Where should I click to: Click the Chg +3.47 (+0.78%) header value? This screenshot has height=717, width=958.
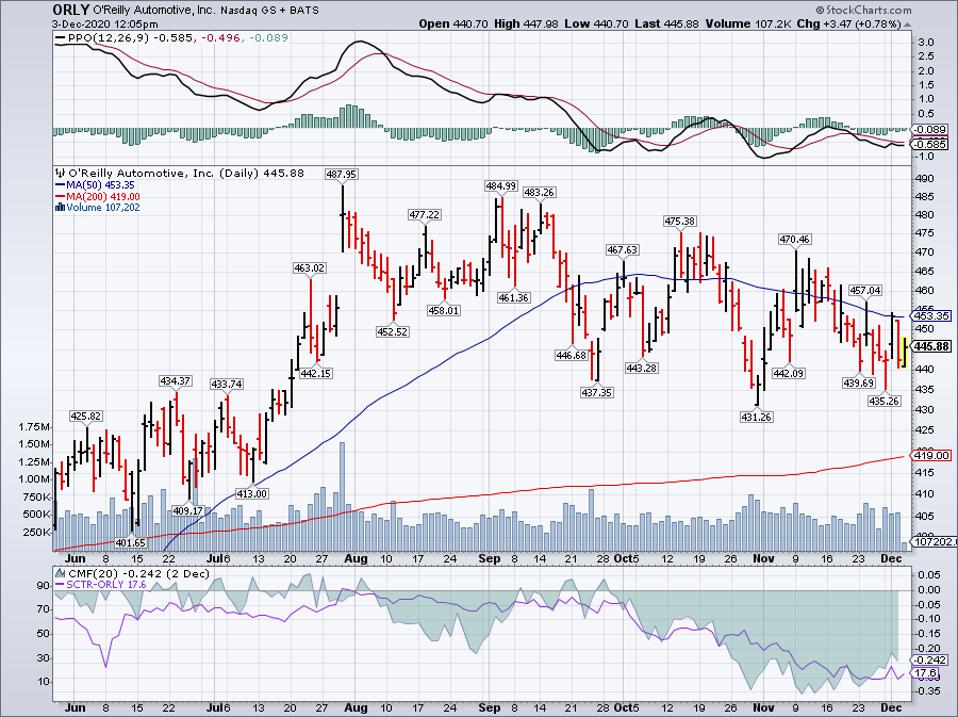coord(849,24)
